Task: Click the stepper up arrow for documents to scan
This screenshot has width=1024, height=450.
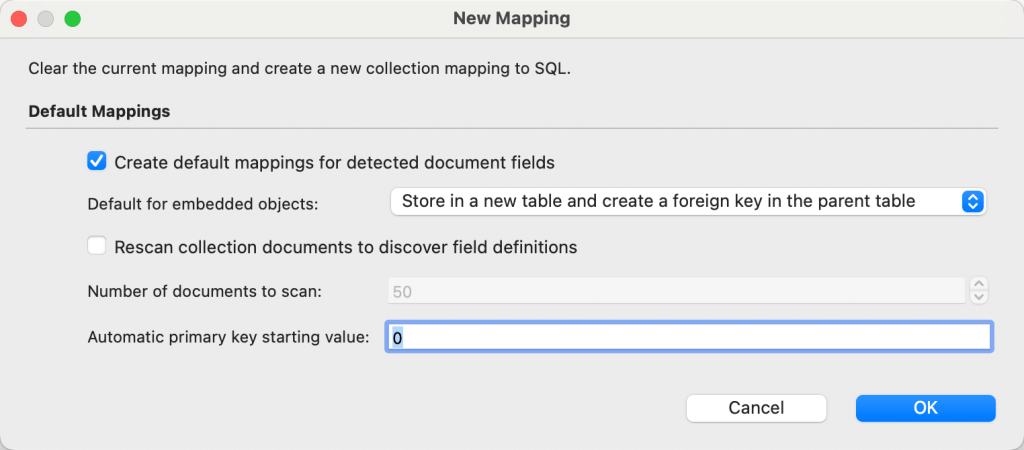Action: click(x=979, y=285)
